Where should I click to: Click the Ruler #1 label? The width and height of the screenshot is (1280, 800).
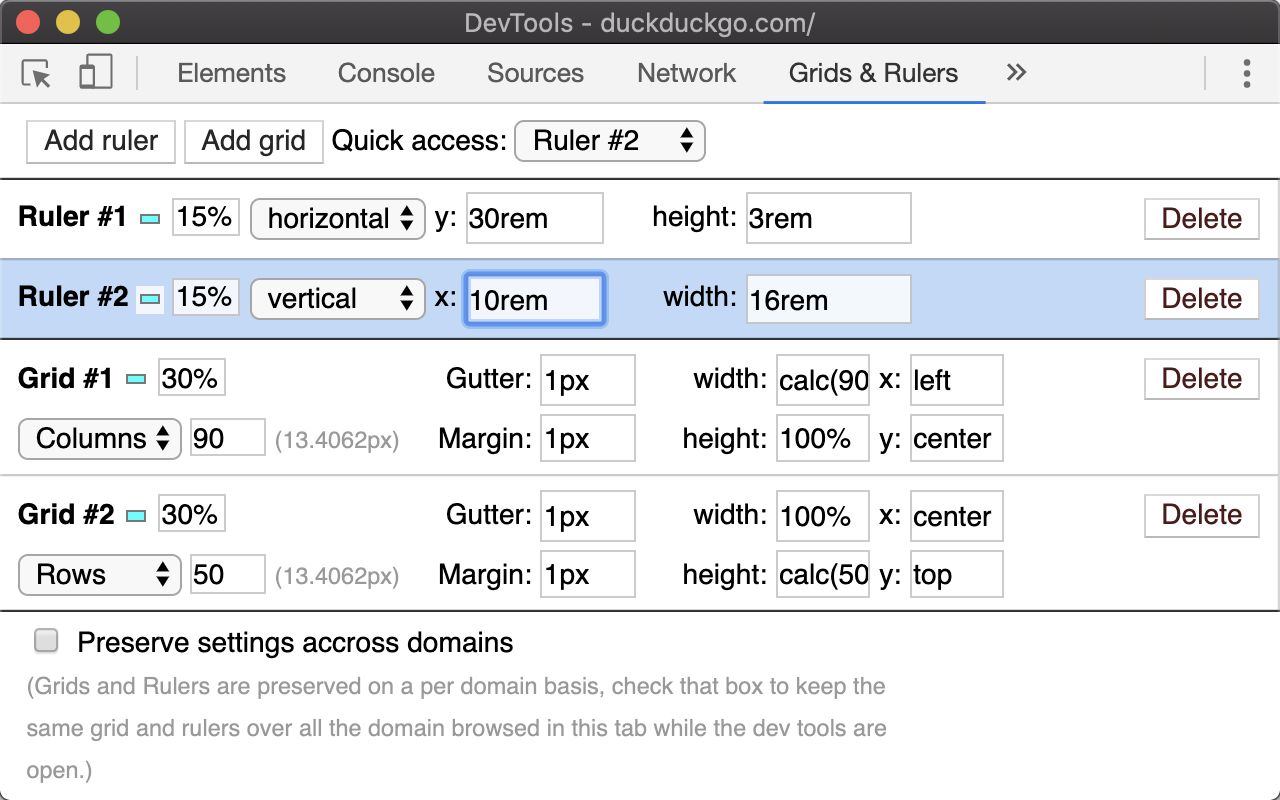[73, 217]
